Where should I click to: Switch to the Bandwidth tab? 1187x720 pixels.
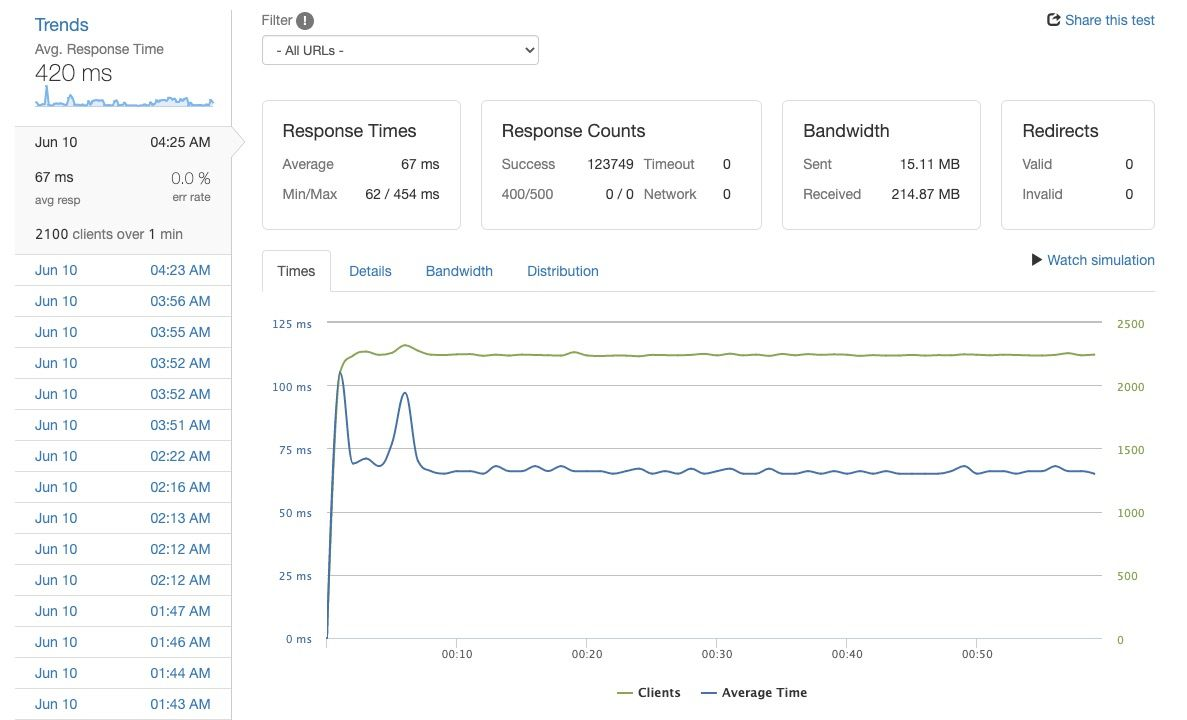tap(459, 271)
